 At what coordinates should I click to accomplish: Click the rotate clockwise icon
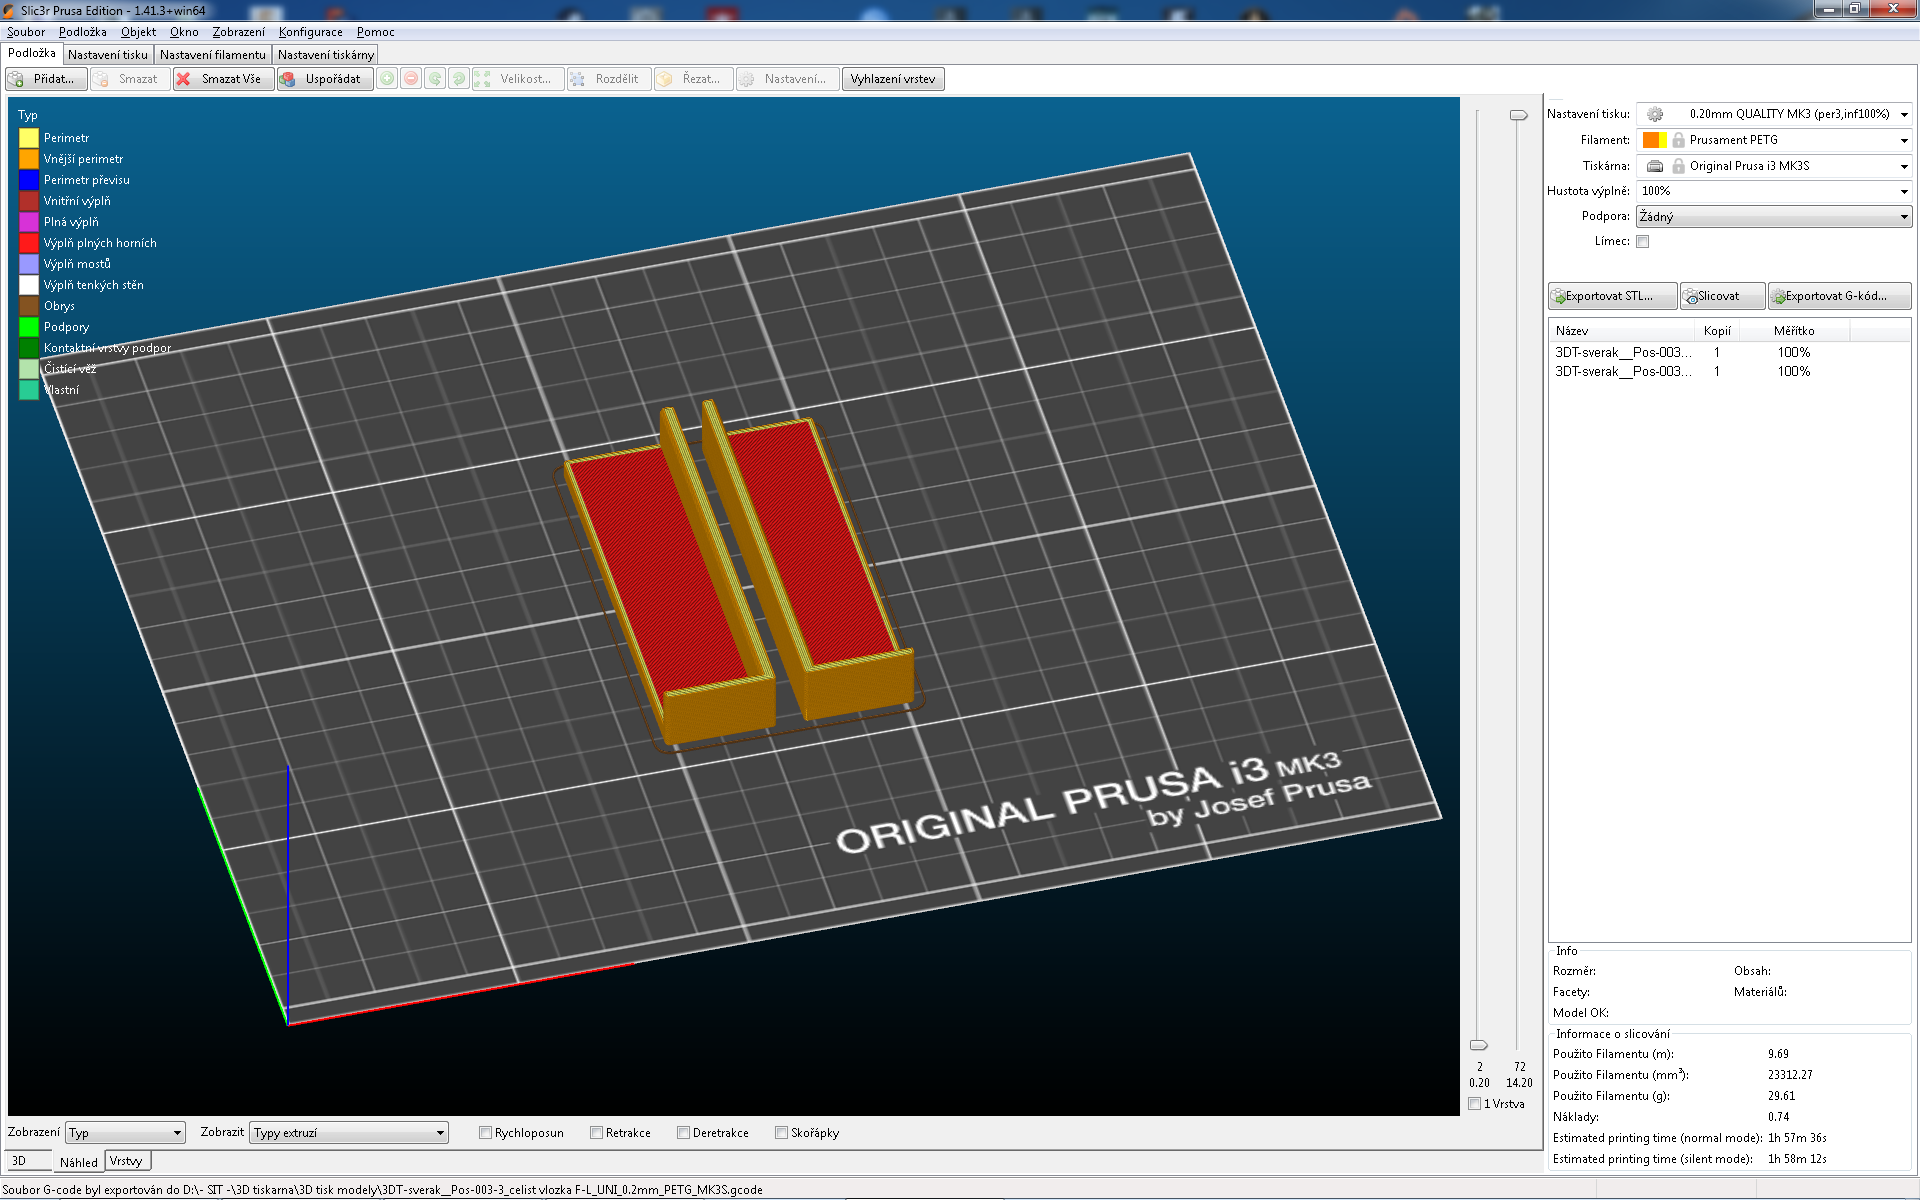[x=459, y=79]
